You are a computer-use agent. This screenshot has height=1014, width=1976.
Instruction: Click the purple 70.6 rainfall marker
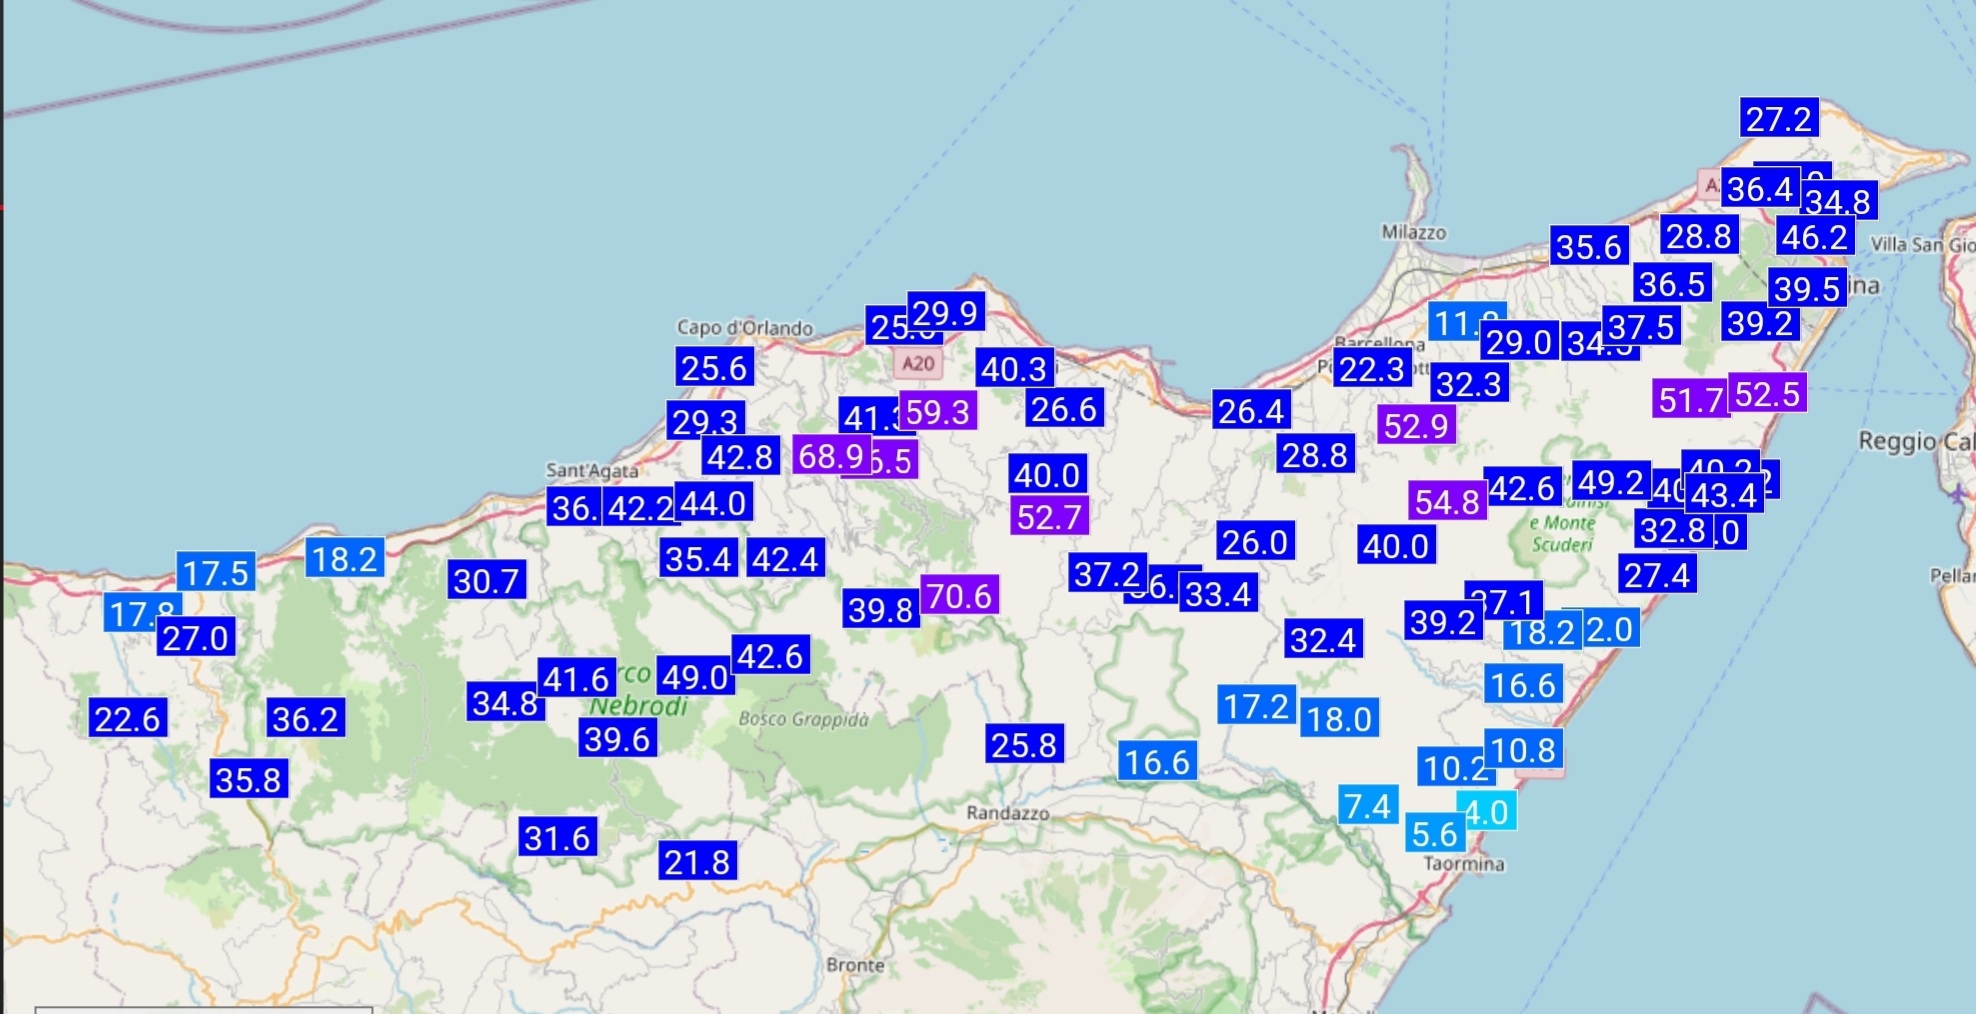click(x=959, y=596)
